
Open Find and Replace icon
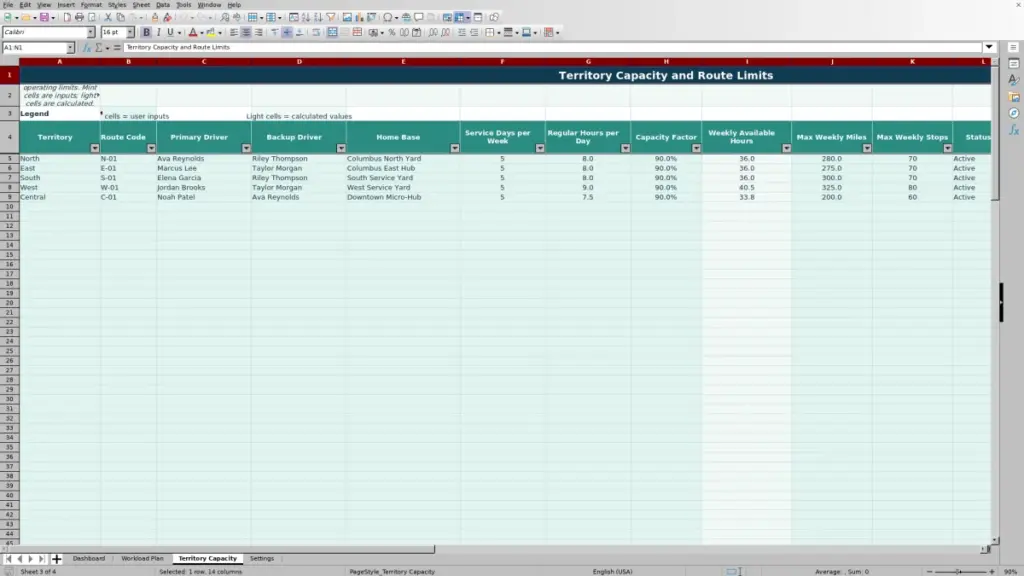pos(225,17)
